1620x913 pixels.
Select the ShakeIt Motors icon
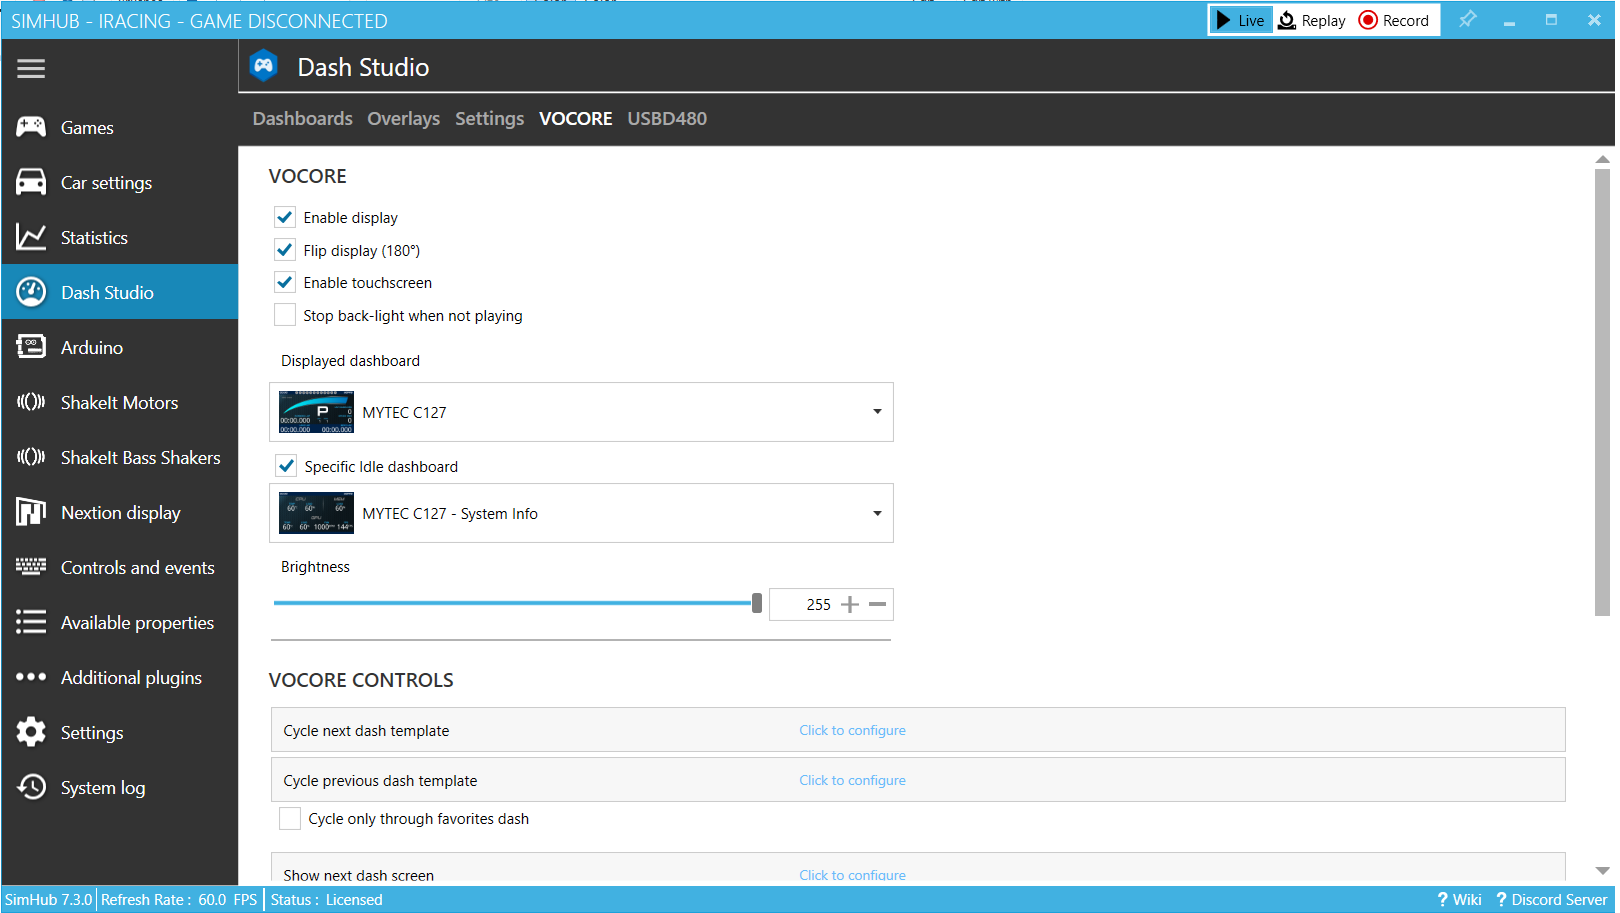point(31,402)
